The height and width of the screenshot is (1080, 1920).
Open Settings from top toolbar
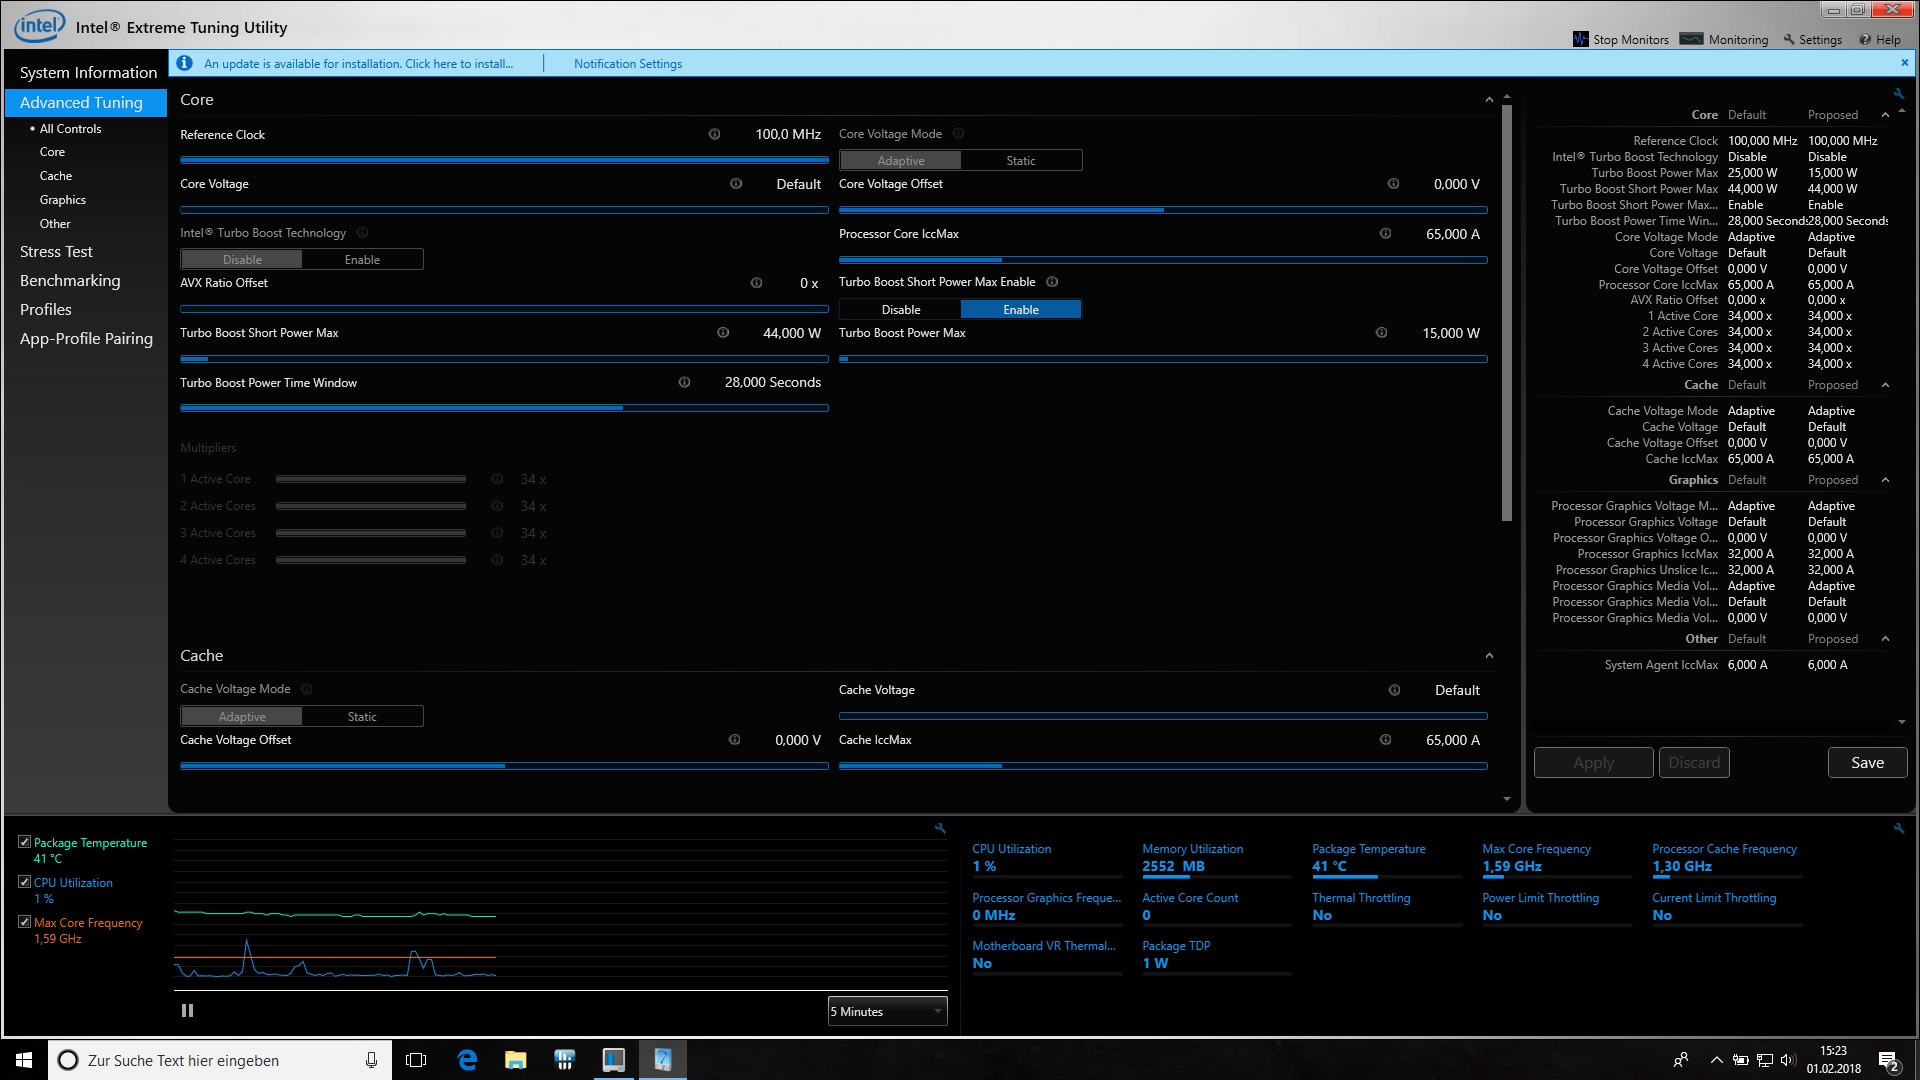pyautogui.click(x=1812, y=40)
